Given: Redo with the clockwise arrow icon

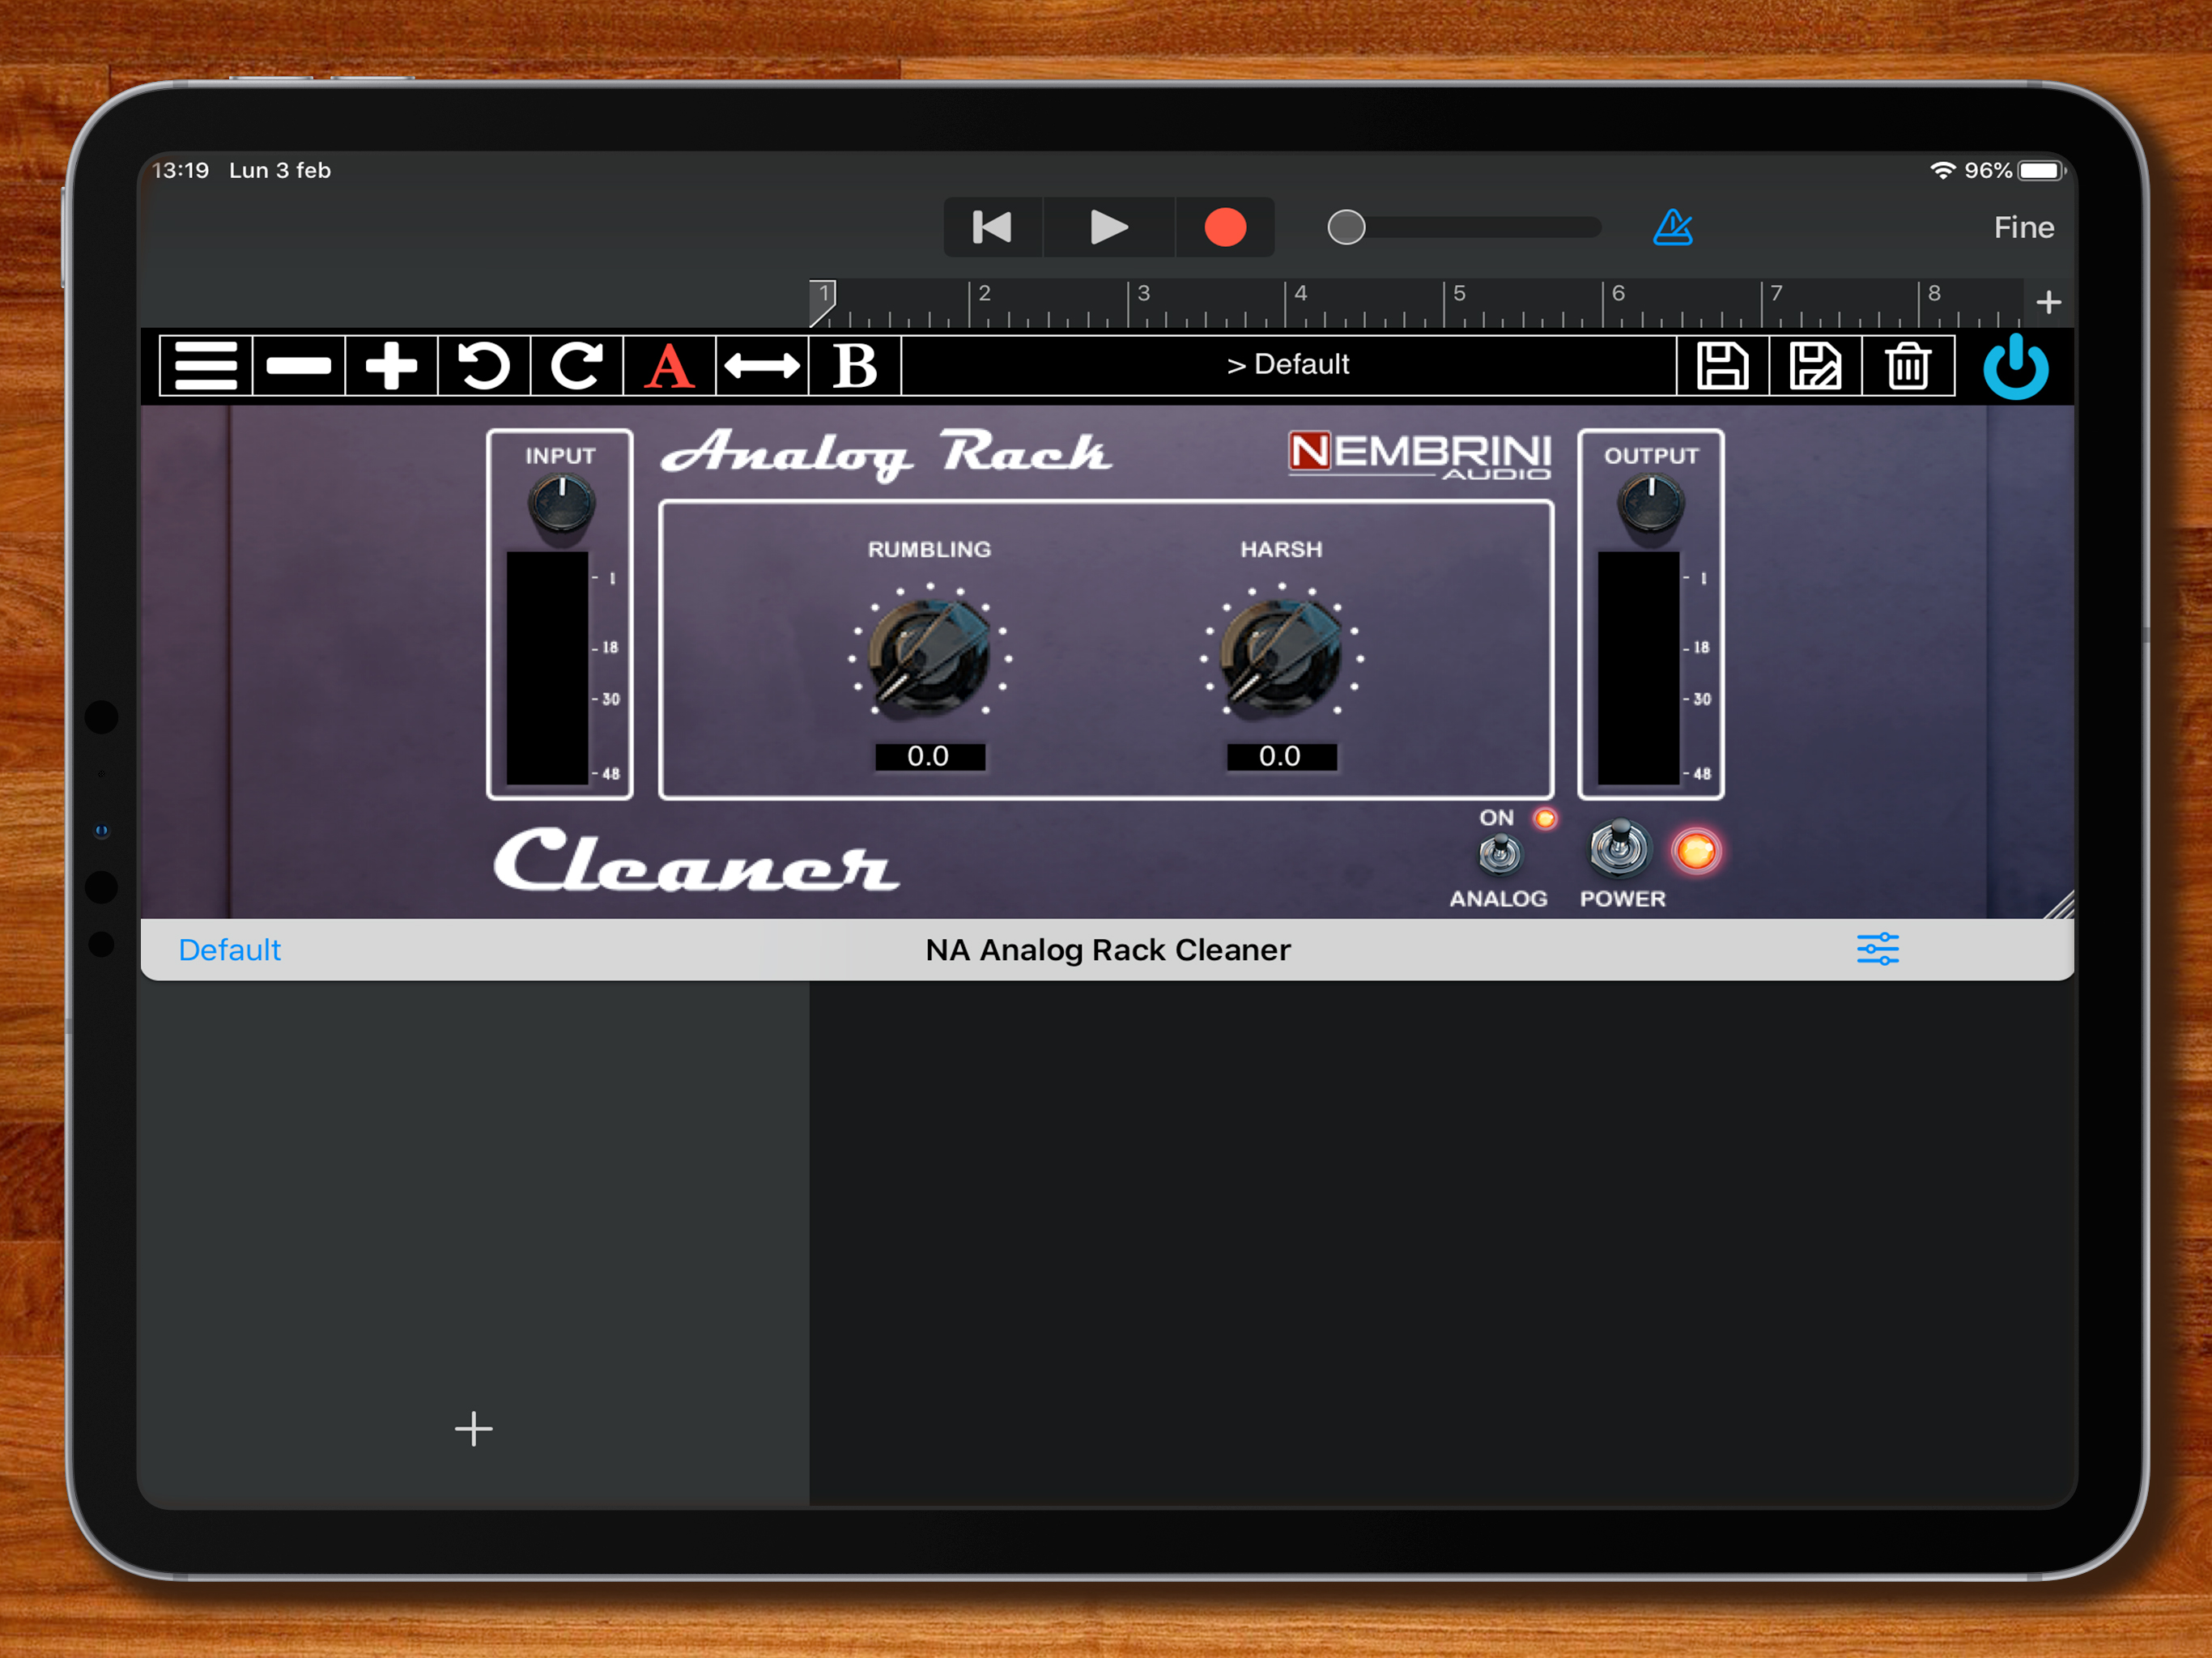Looking at the screenshot, I should (577, 366).
